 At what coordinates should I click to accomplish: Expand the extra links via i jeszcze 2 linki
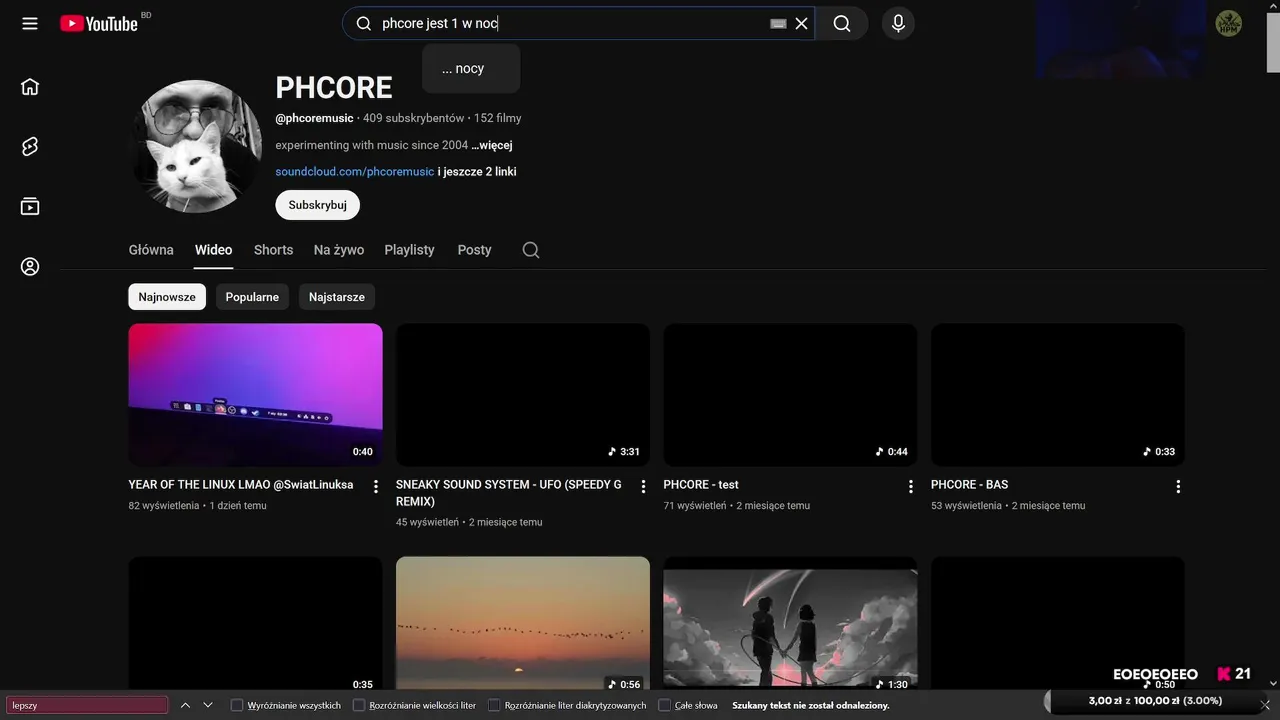point(477,172)
